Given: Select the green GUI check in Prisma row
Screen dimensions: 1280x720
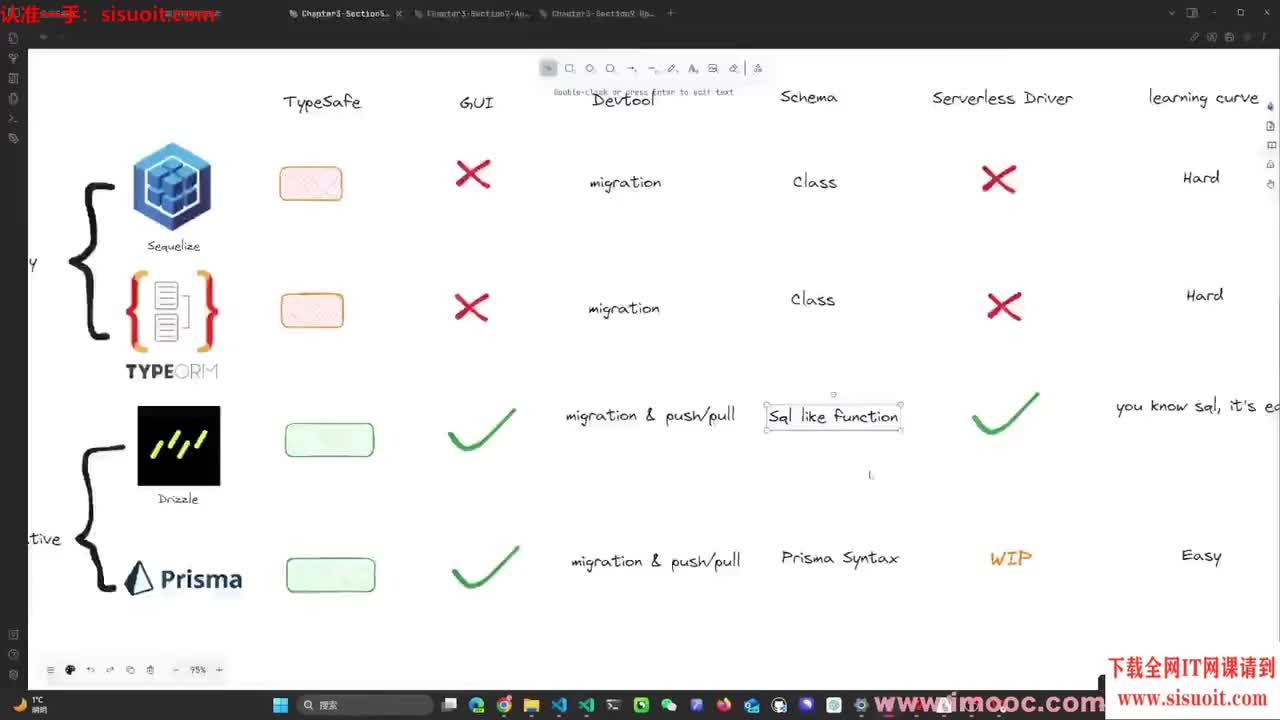Looking at the screenshot, I should [x=486, y=567].
